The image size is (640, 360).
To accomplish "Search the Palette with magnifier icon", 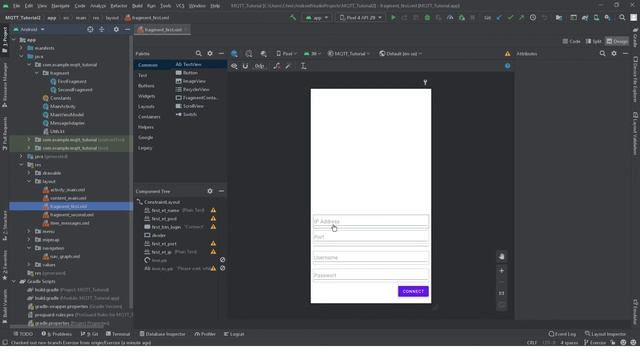I will pos(198,53).
